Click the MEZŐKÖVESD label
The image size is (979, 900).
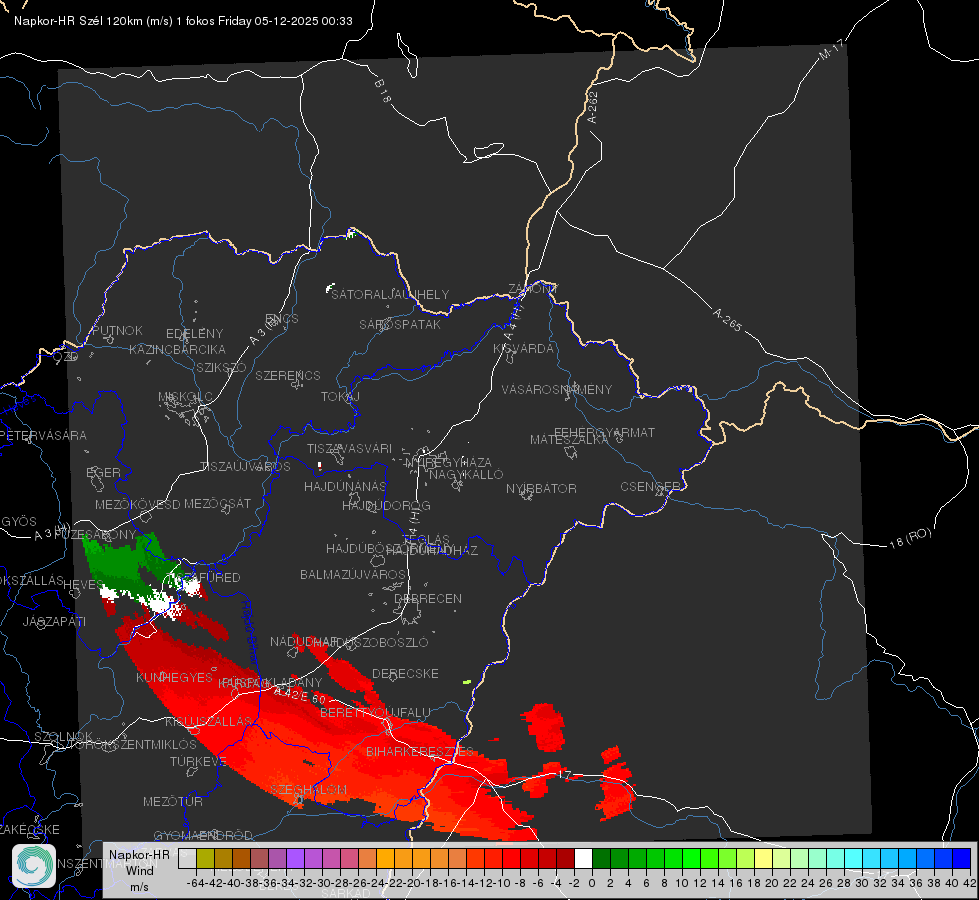pyautogui.click(x=138, y=504)
